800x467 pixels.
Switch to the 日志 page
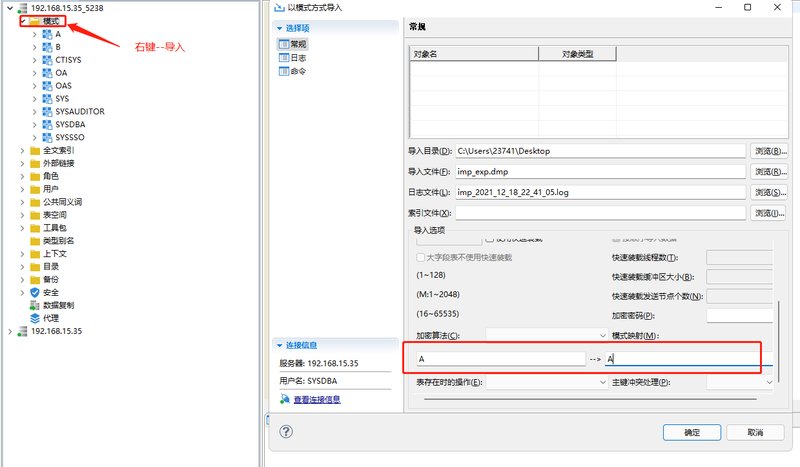(x=292, y=58)
